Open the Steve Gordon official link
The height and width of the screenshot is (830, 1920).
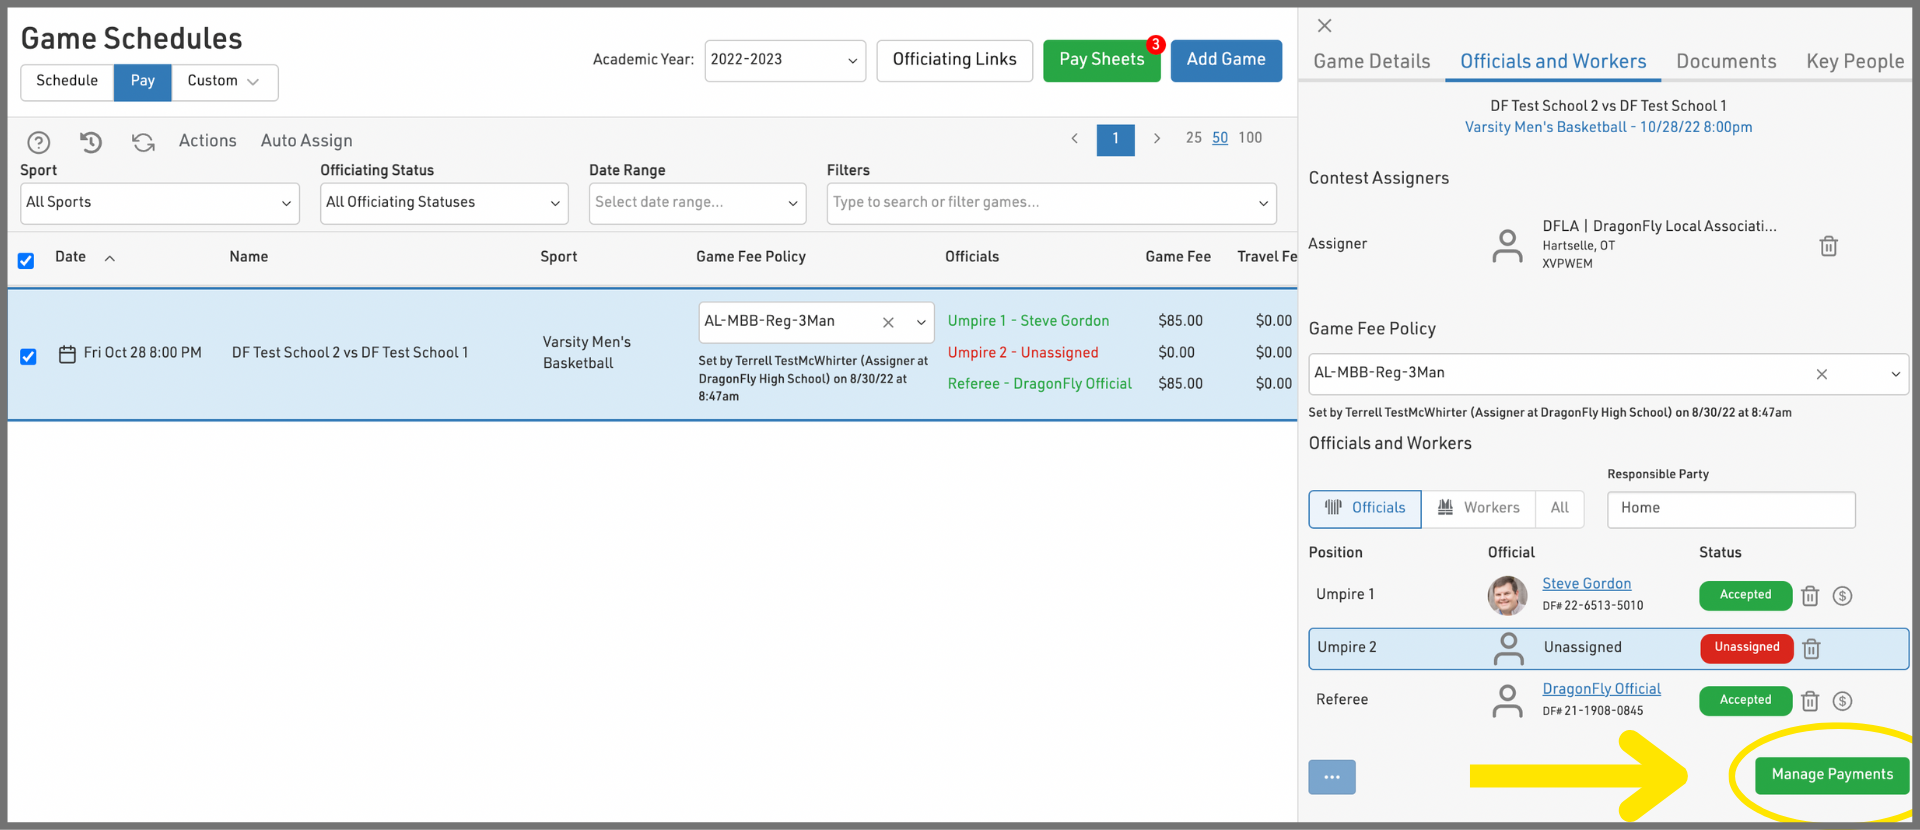click(x=1586, y=584)
